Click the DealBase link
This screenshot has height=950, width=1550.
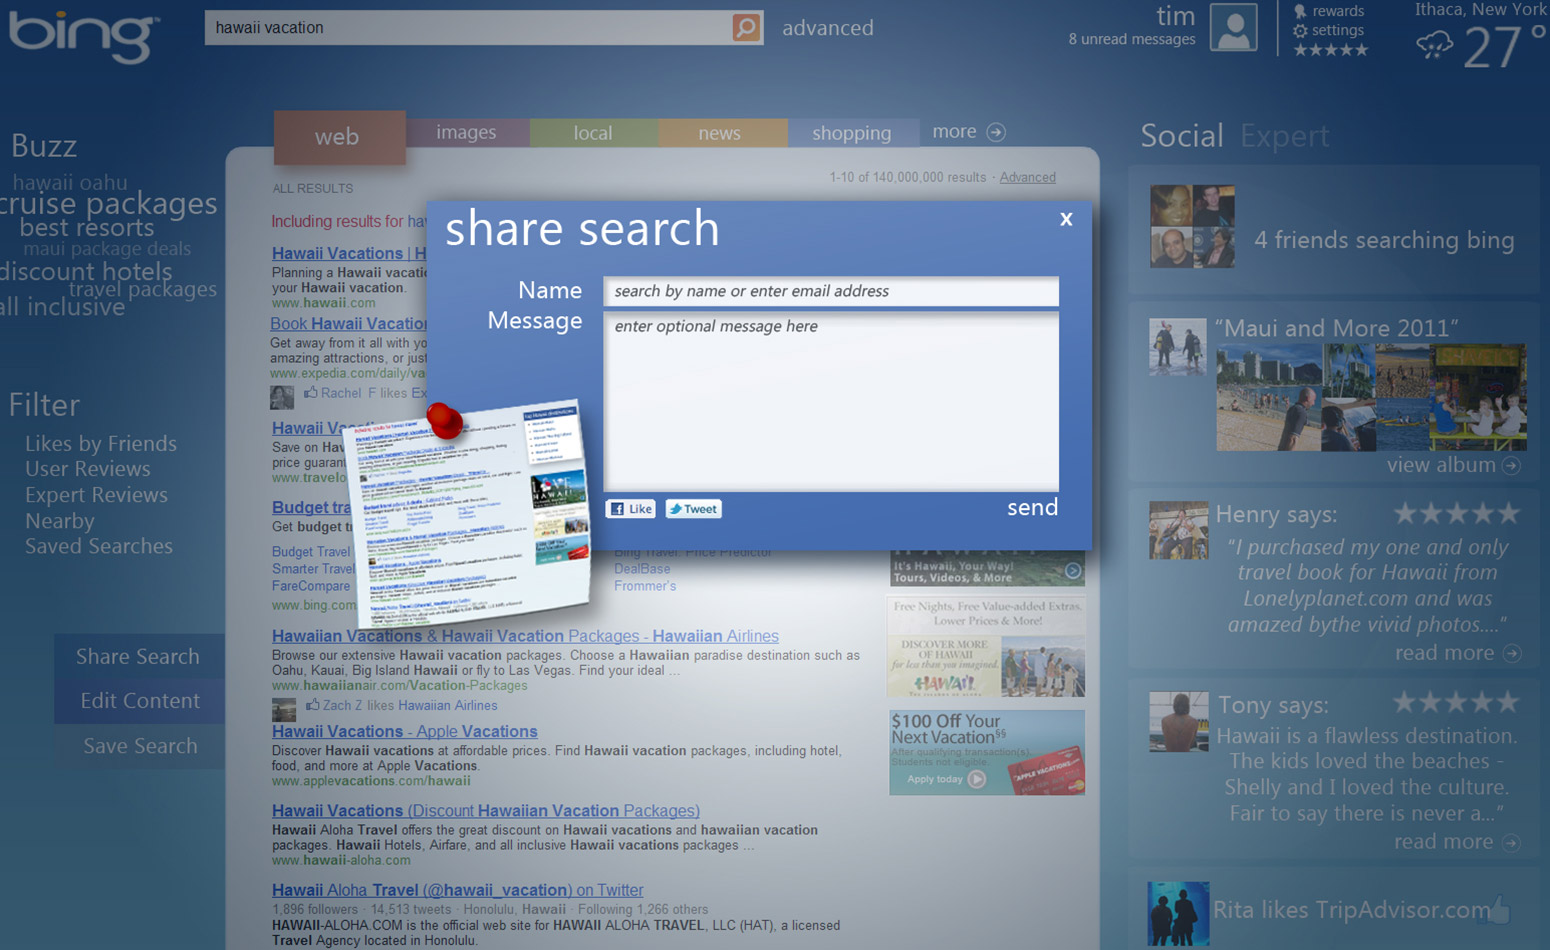click(642, 569)
